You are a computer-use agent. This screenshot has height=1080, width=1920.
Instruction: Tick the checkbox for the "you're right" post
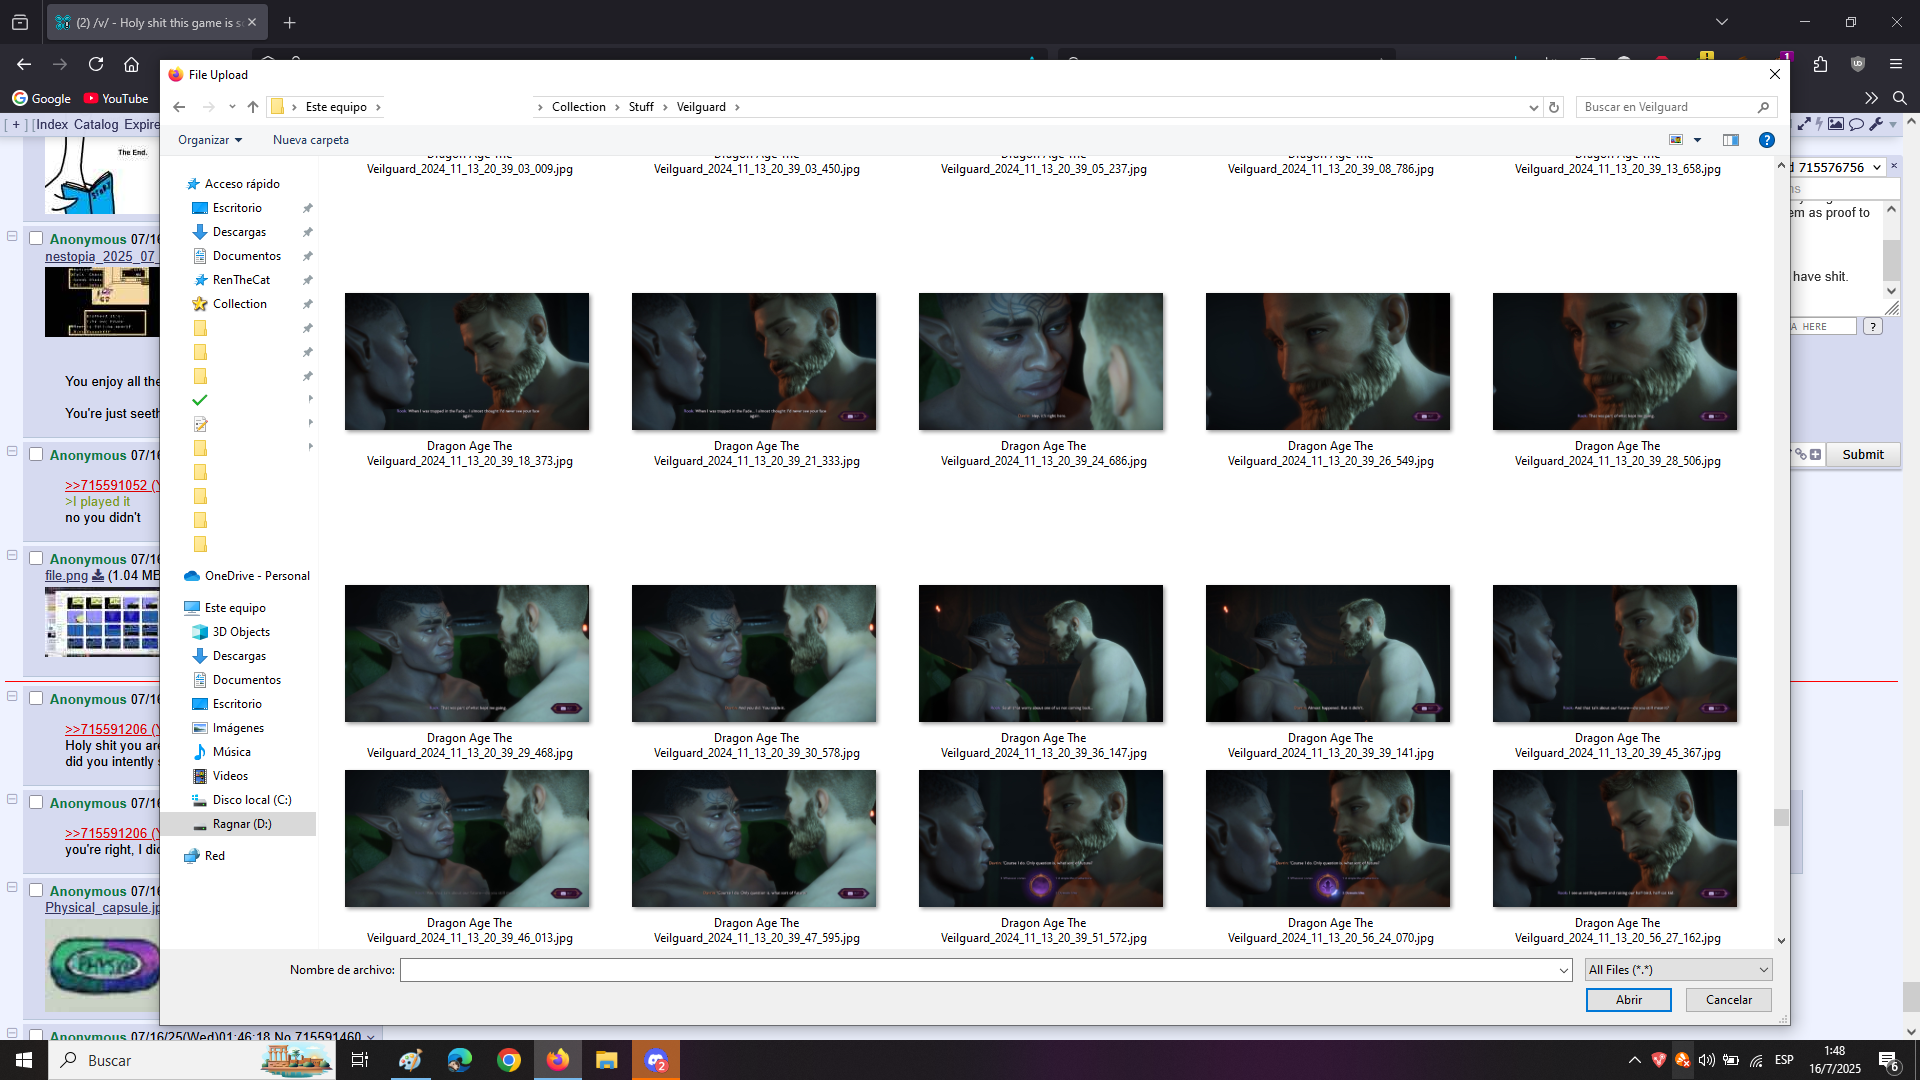click(36, 802)
